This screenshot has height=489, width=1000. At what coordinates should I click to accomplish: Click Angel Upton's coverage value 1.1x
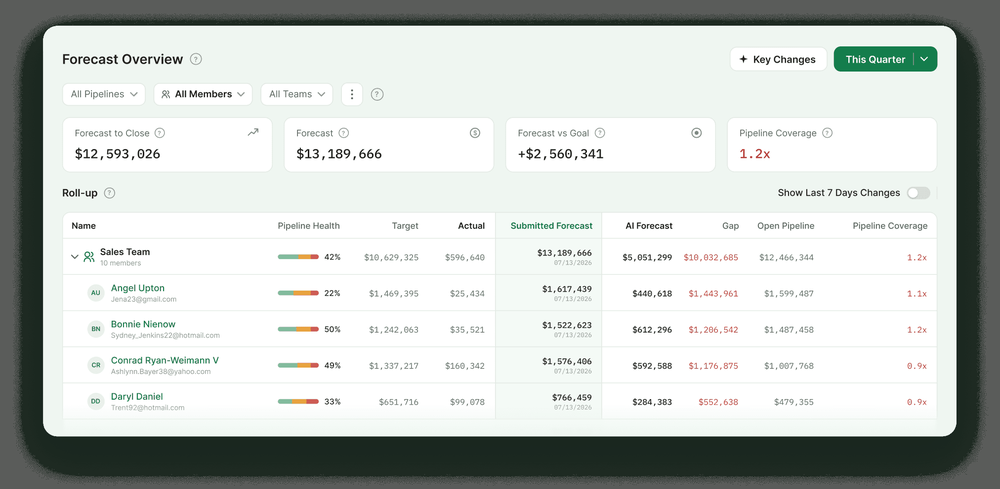(x=916, y=294)
